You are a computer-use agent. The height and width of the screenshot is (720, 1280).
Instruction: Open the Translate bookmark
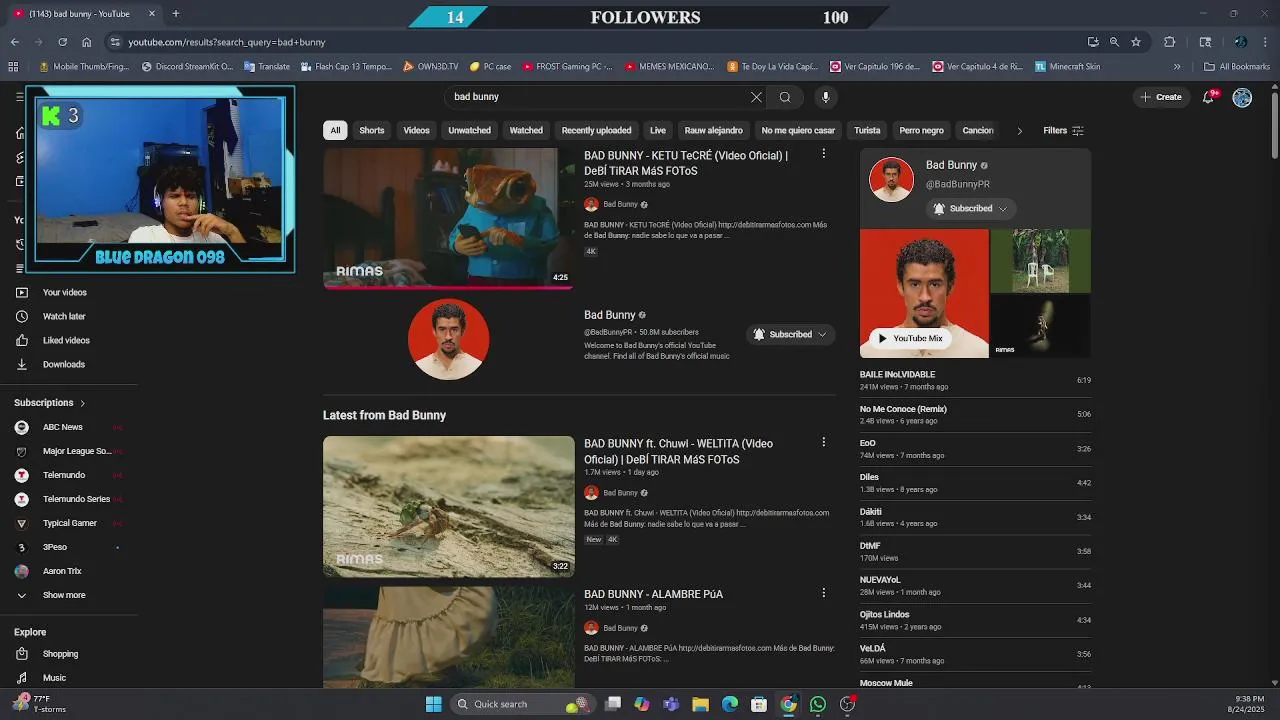[266, 67]
